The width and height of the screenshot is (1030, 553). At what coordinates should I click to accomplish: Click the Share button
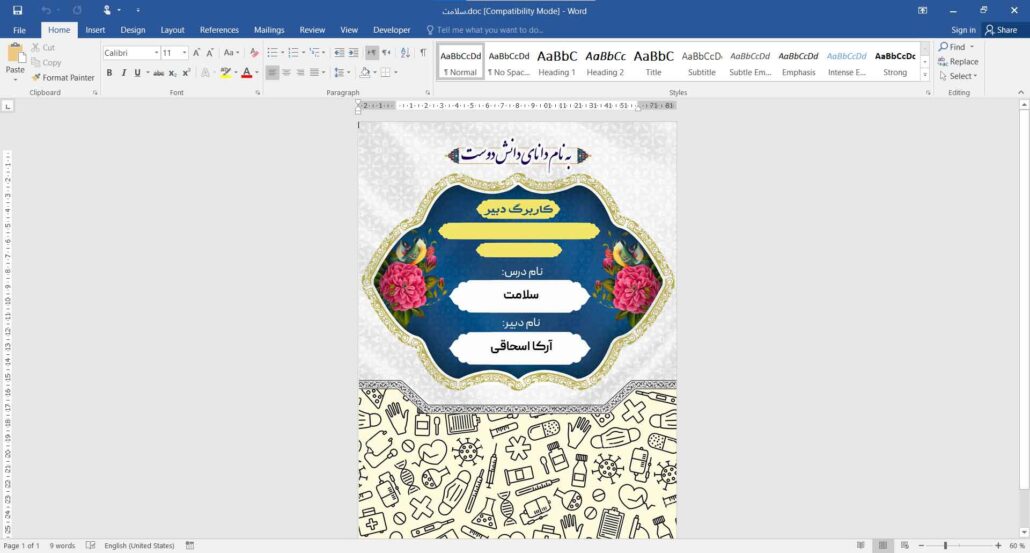1000,30
